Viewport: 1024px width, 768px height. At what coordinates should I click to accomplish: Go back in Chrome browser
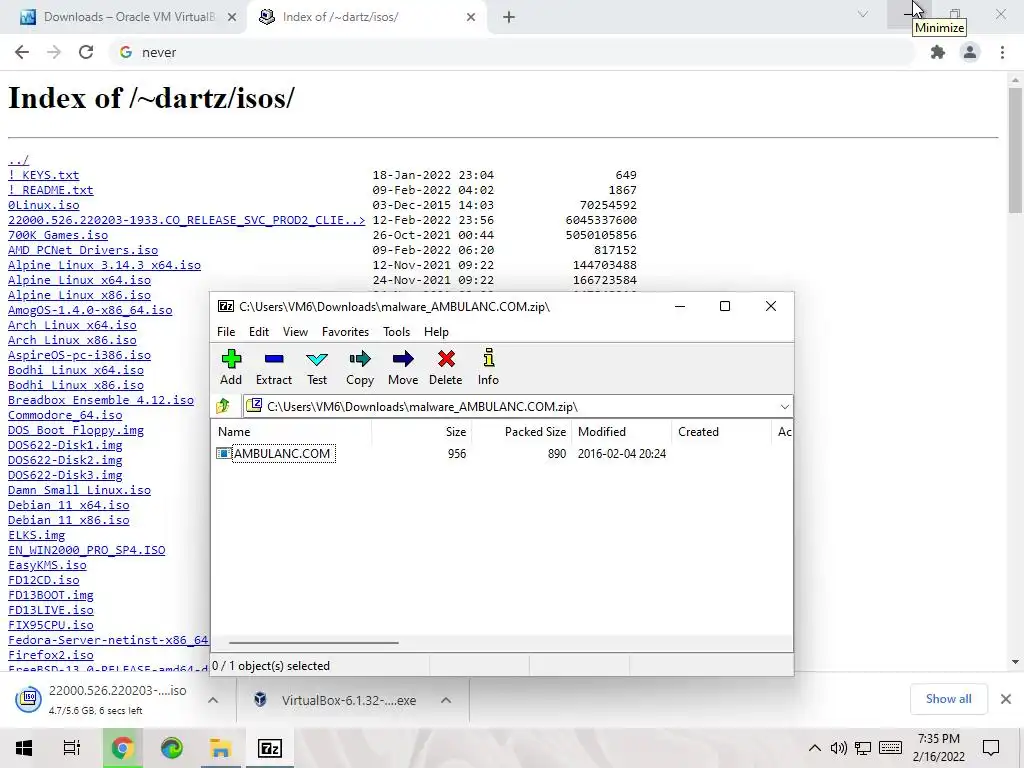coord(22,52)
